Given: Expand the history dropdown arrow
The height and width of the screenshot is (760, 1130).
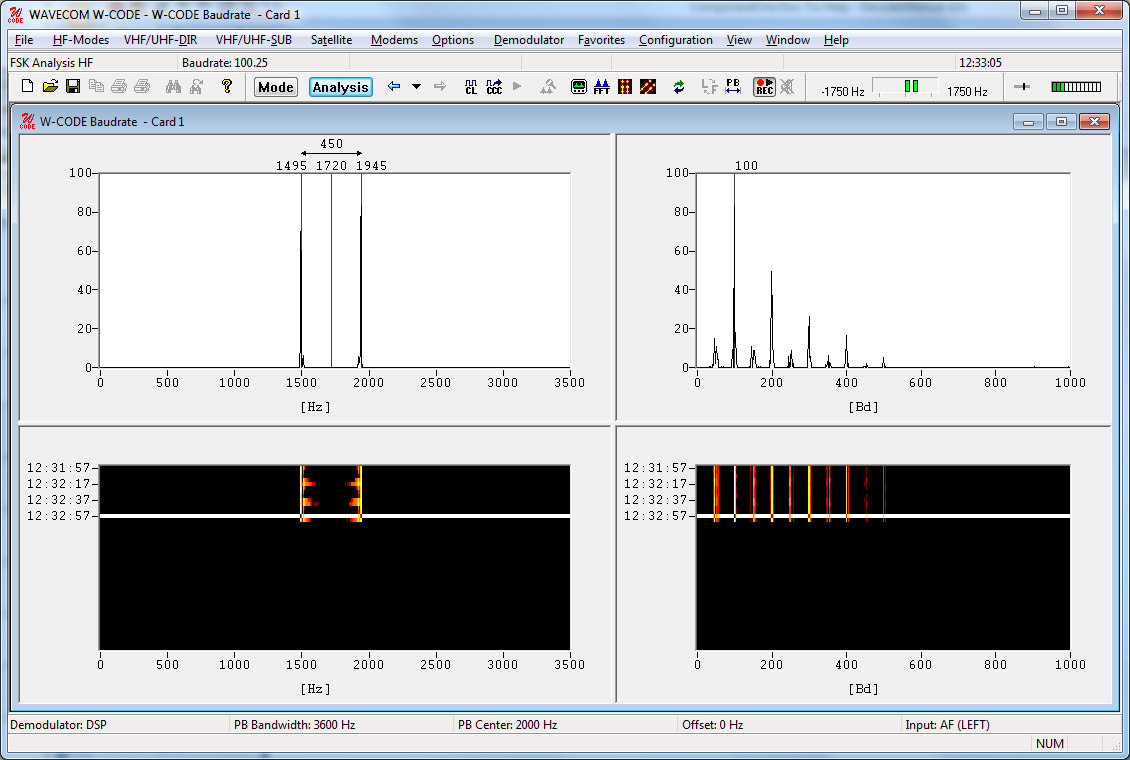Looking at the screenshot, I should (417, 86).
